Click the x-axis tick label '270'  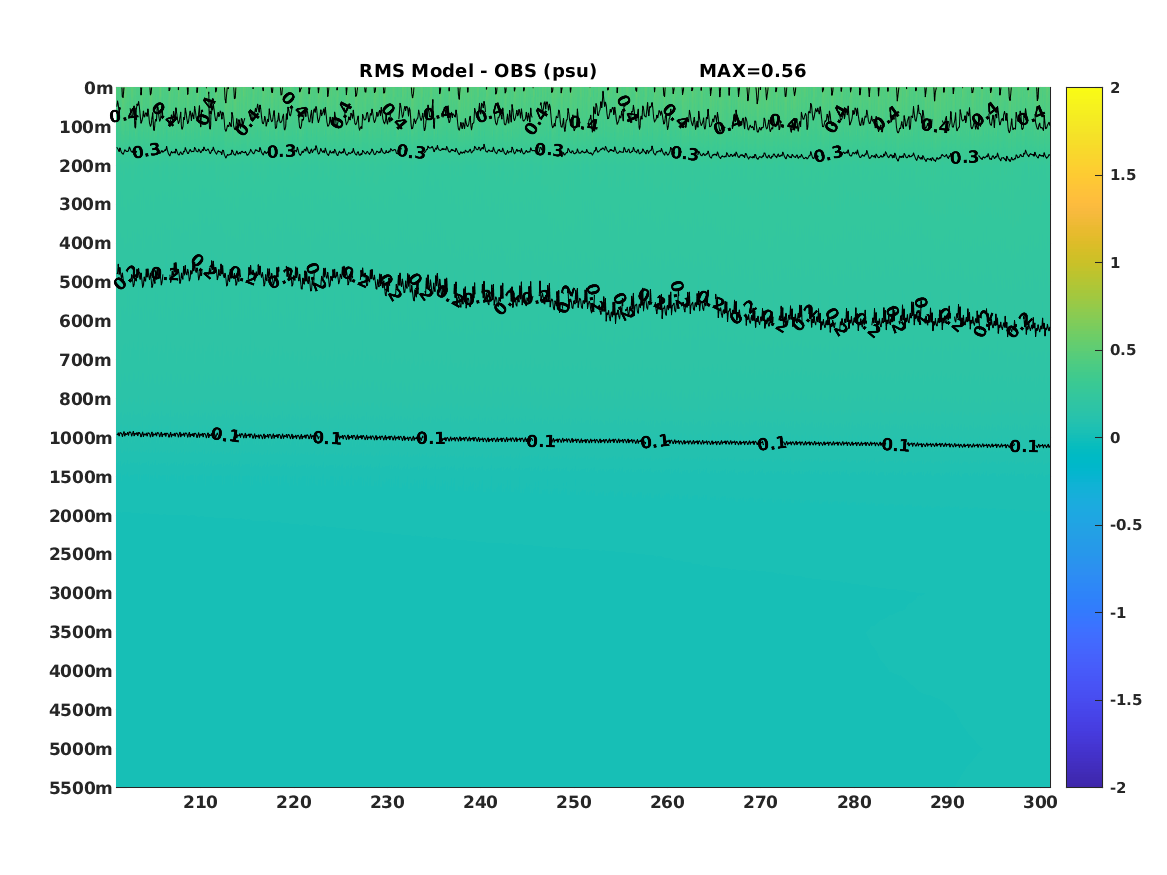point(761,803)
